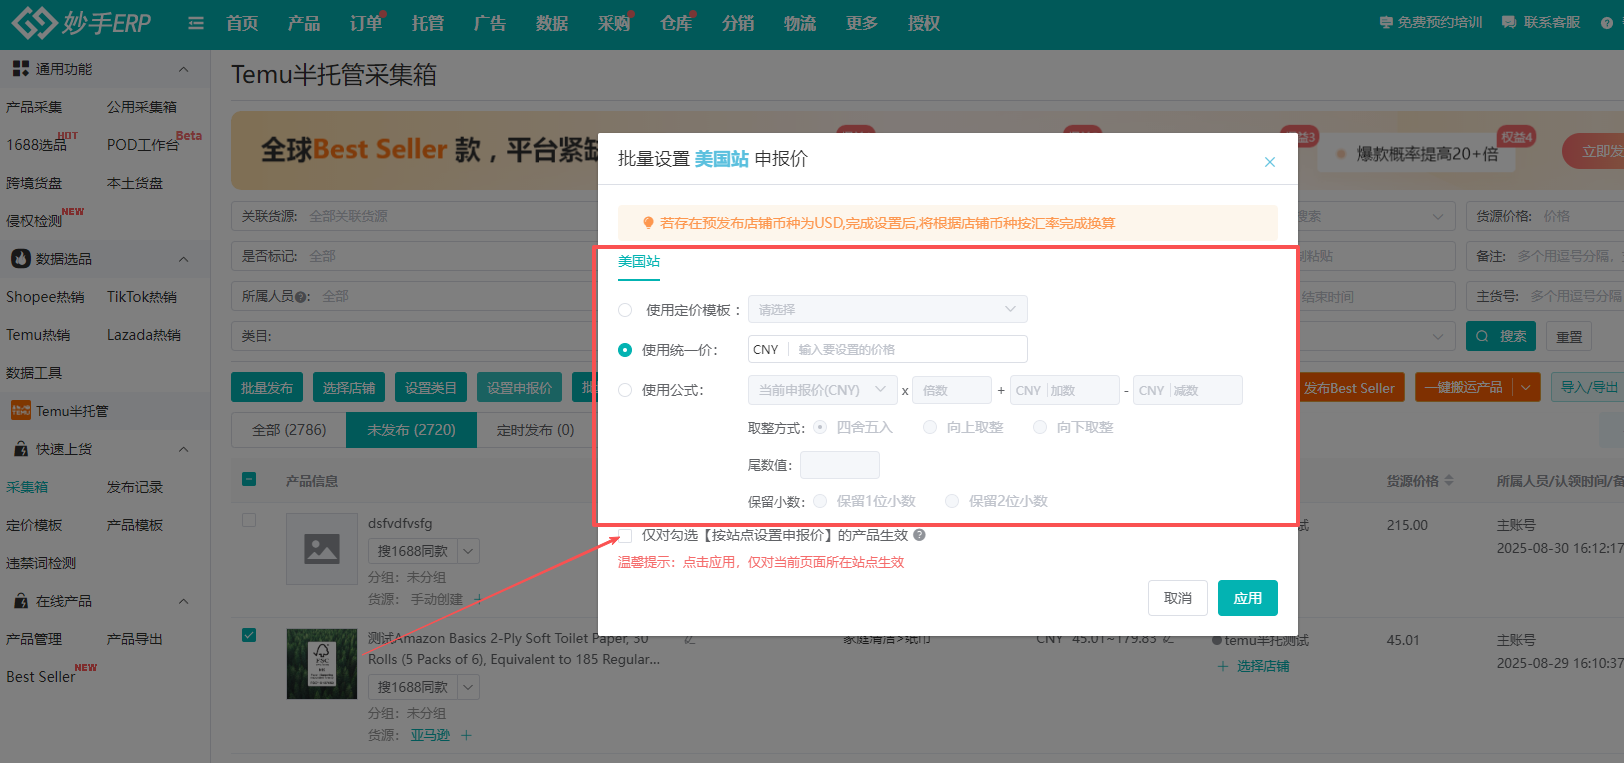
Task: Check the dsfvdfvsfg product row checkbox
Action: 249,520
